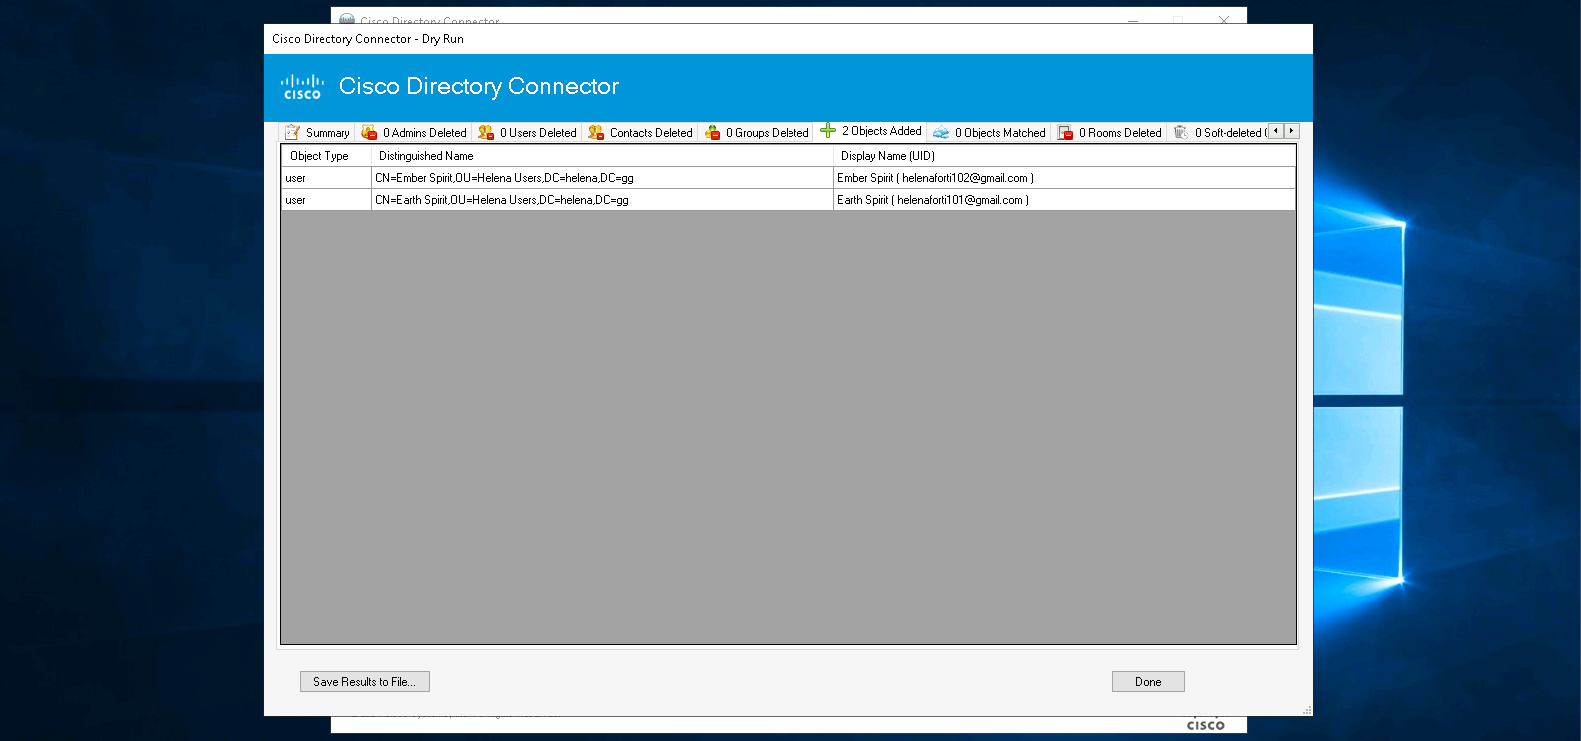The width and height of the screenshot is (1581, 741).
Task: Click the Display Name (UID) column header
Action: click(887, 156)
